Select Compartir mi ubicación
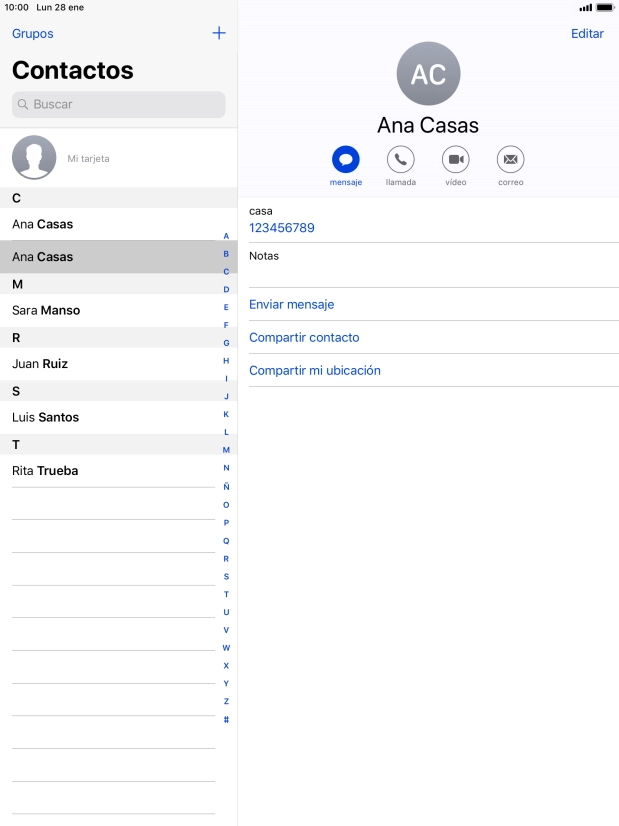 pos(315,370)
